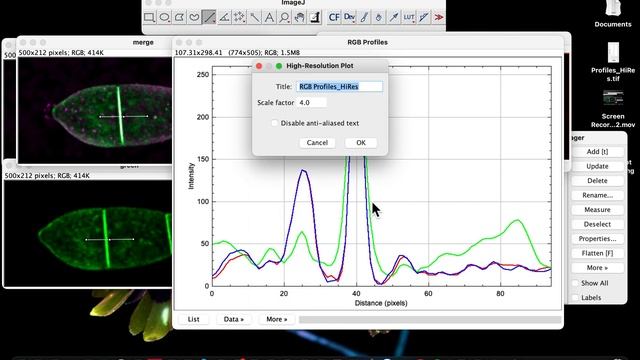This screenshot has width=640, height=360.
Task: Select the Polygon selection tool
Action: [179, 17]
